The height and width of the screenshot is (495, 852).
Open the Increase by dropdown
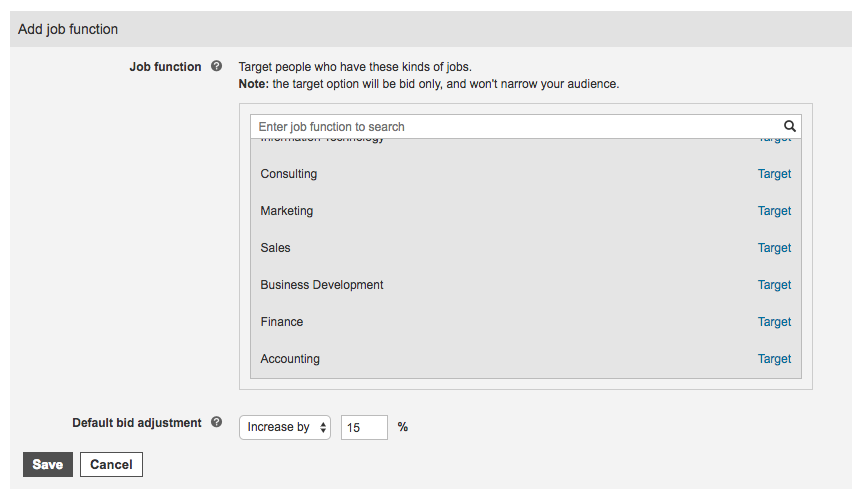[x=285, y=427]
